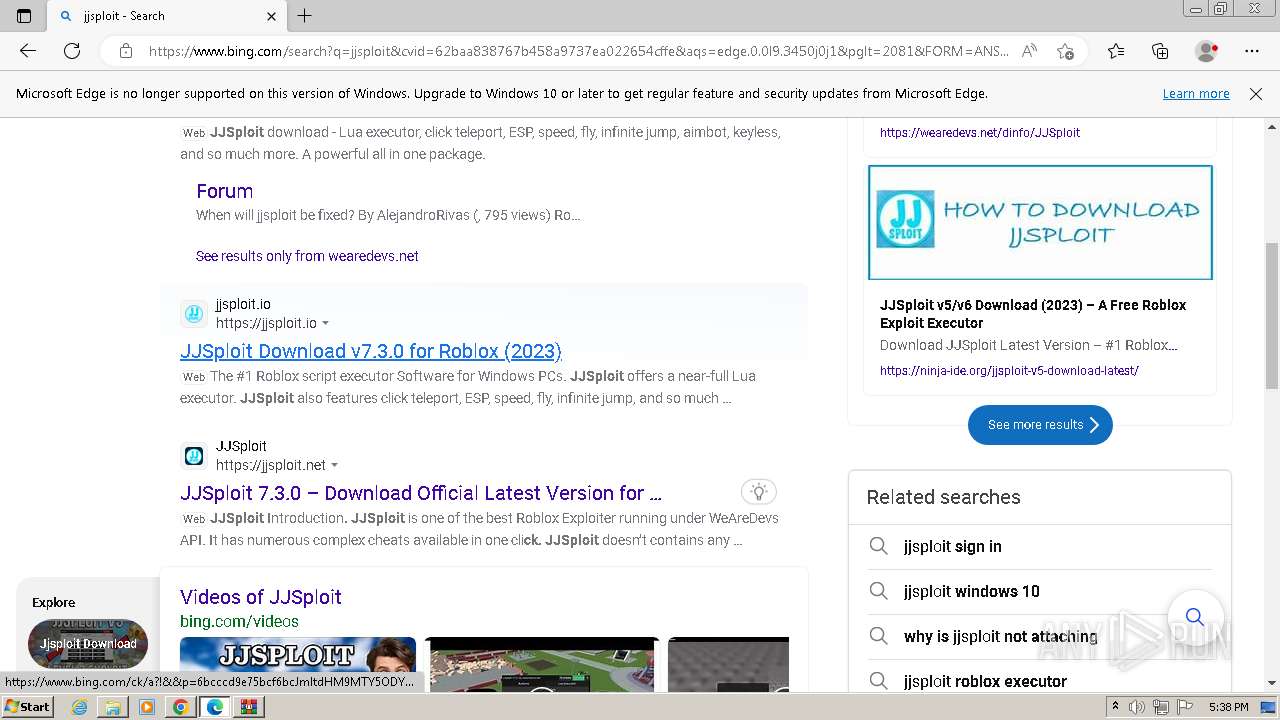Click the jjsploit.io site favicon
1280x720 pixels.
tap(194, 314)
